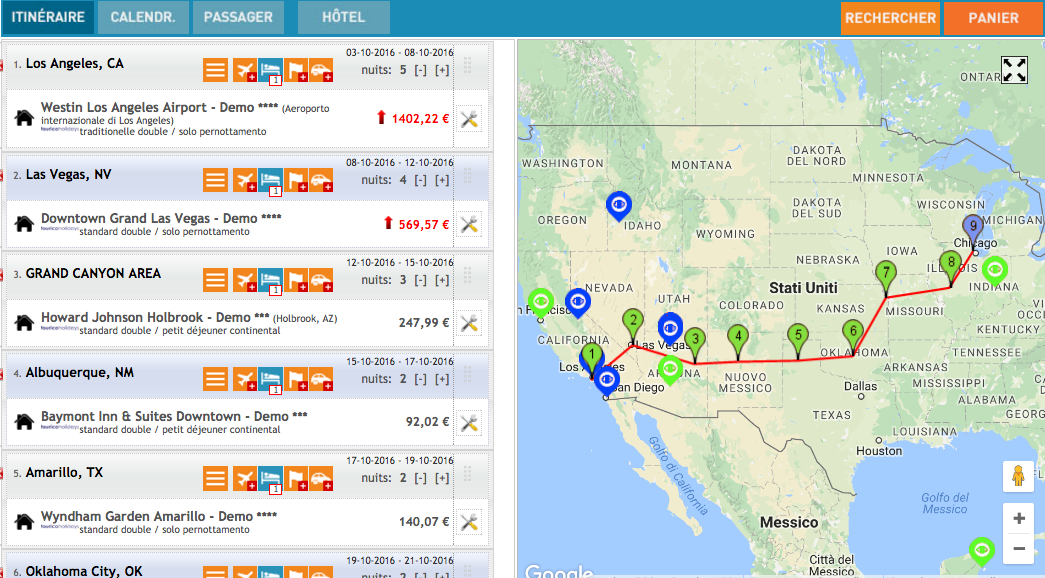This screenshot has width=1045, height=578.
Task: Edit Downtown Grand Las Vegas with tools icon
Action: coord(469,225)
